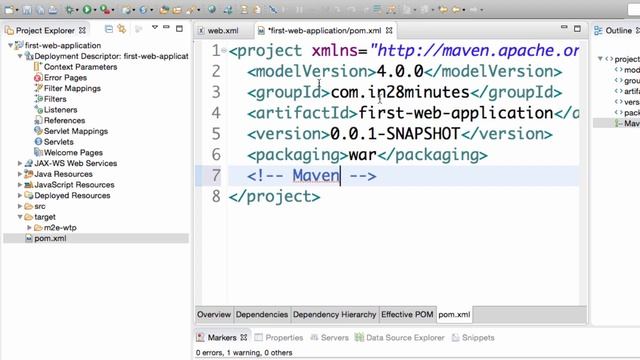Viewport: 640px width, 360px height.
Task: Expand Deployed Resources node
Action: pos(20,196)
